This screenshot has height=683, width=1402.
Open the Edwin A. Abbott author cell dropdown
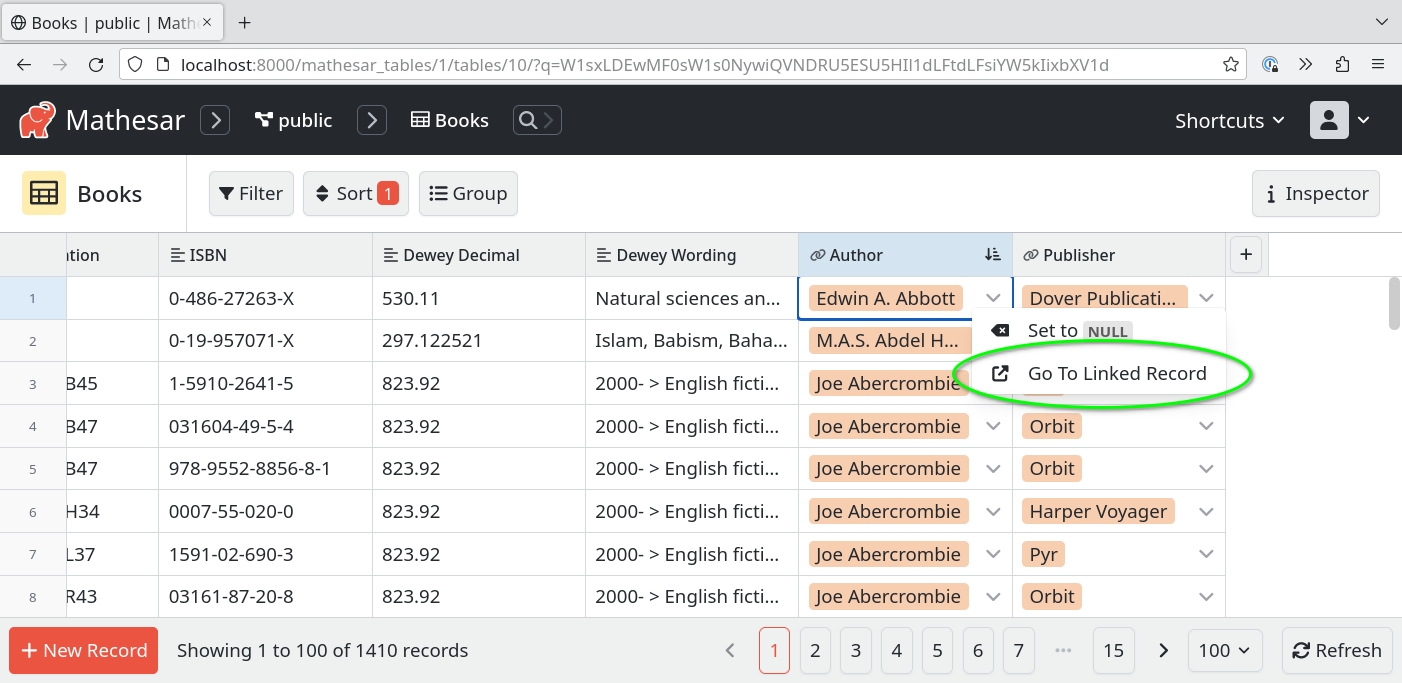993,297
